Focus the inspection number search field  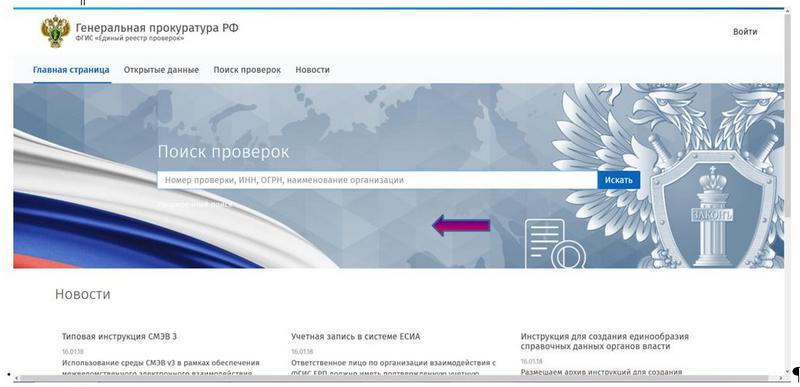point(377,180)
